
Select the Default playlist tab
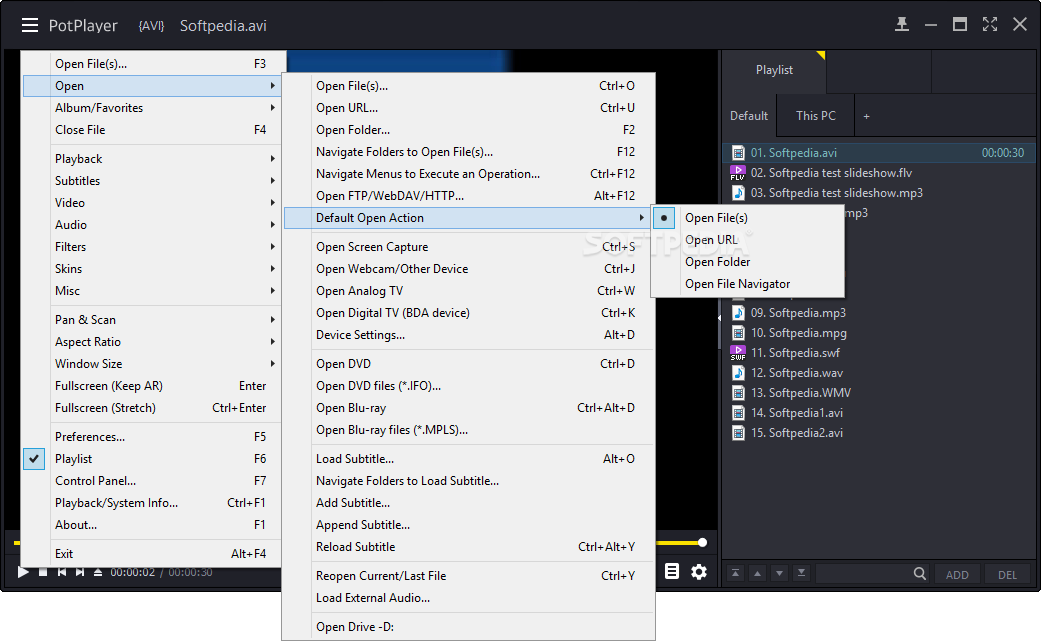tap(749, 115)
